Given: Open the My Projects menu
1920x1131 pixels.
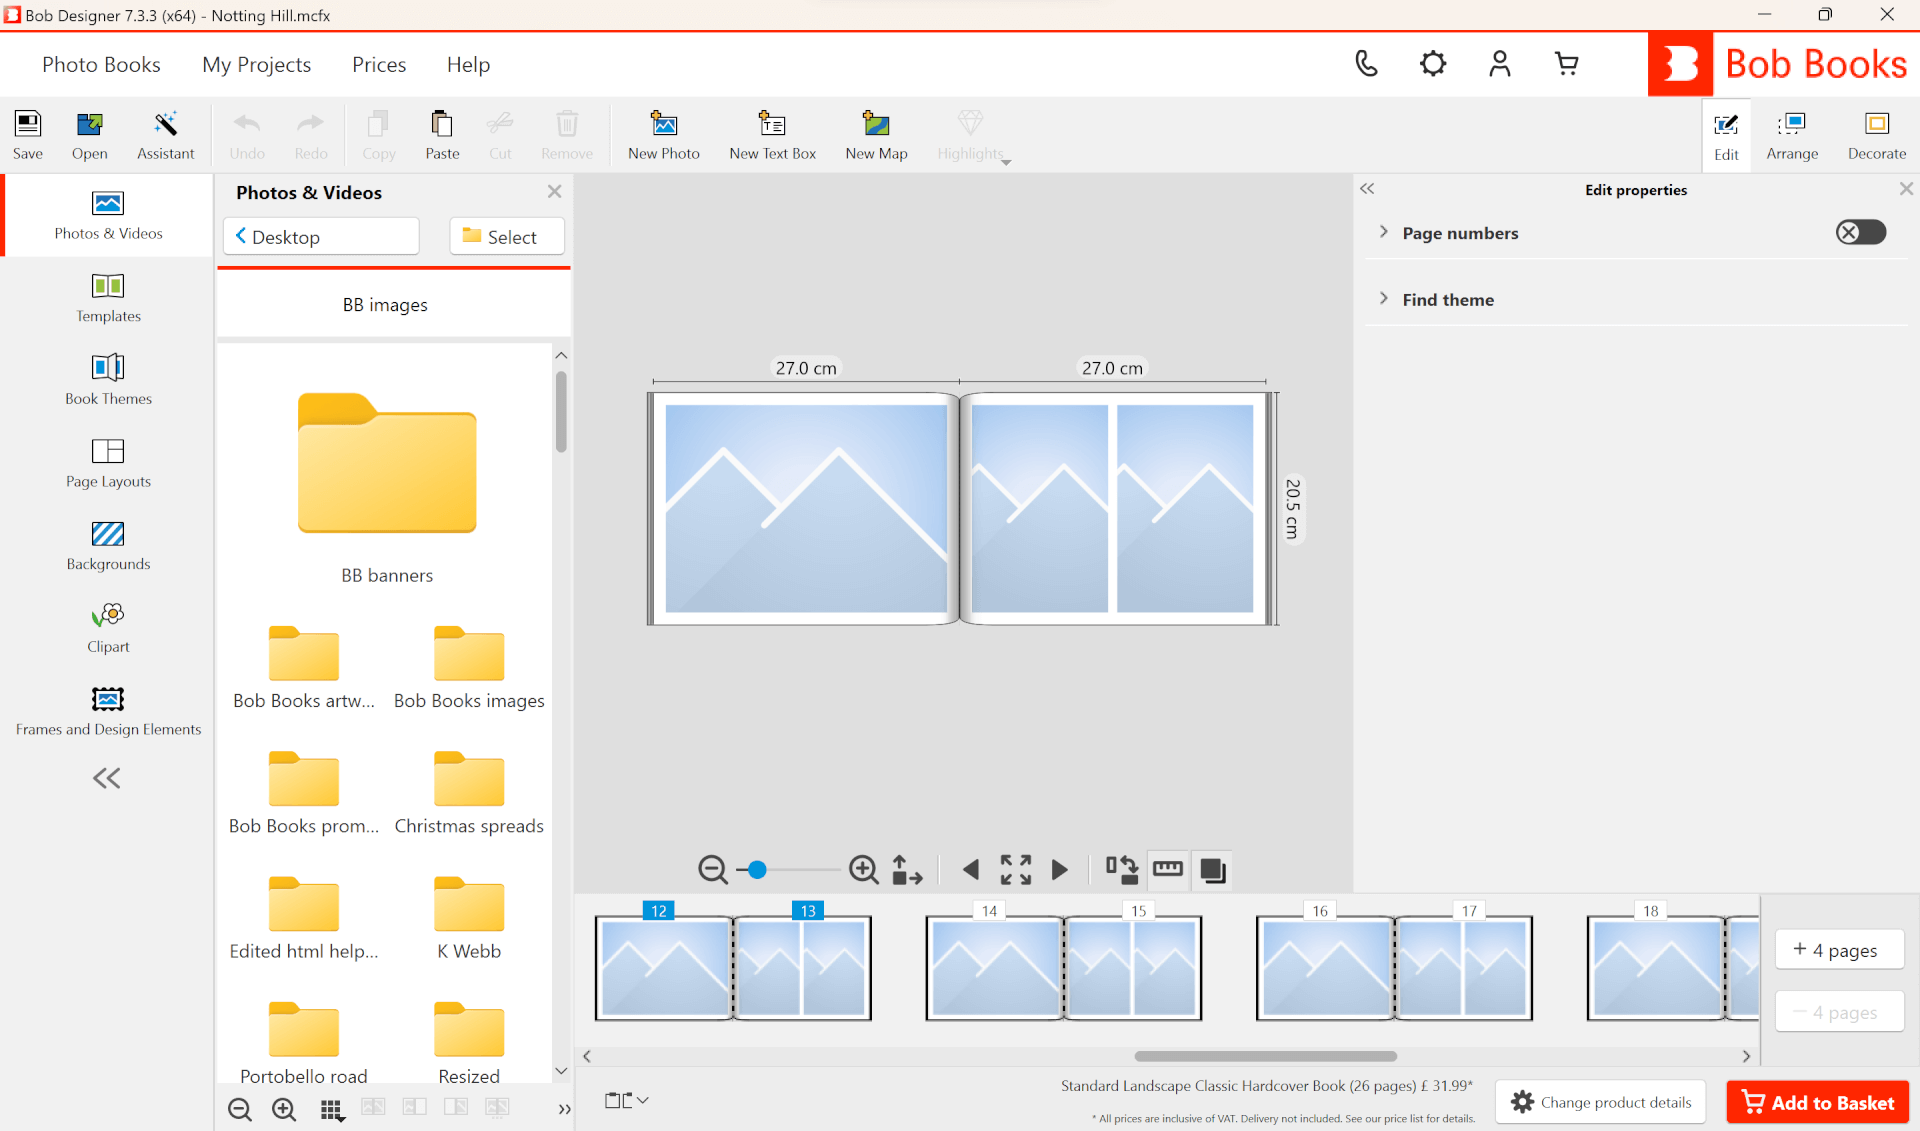Looking at the screenshot, I should point(256,64).
